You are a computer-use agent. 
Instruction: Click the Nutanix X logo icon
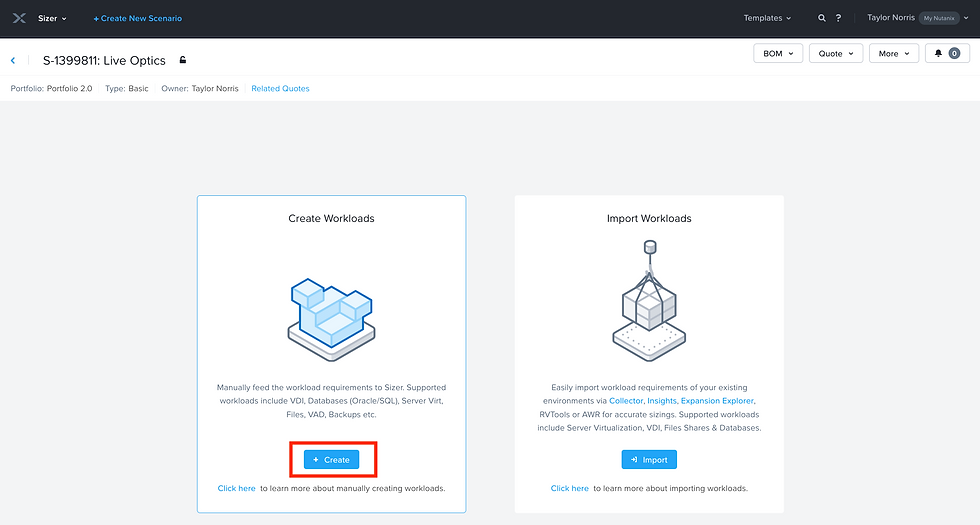click(x=19, y=18)
